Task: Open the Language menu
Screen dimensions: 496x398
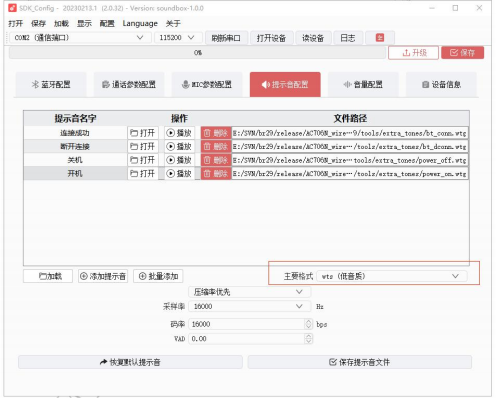Action: [140, 24]
